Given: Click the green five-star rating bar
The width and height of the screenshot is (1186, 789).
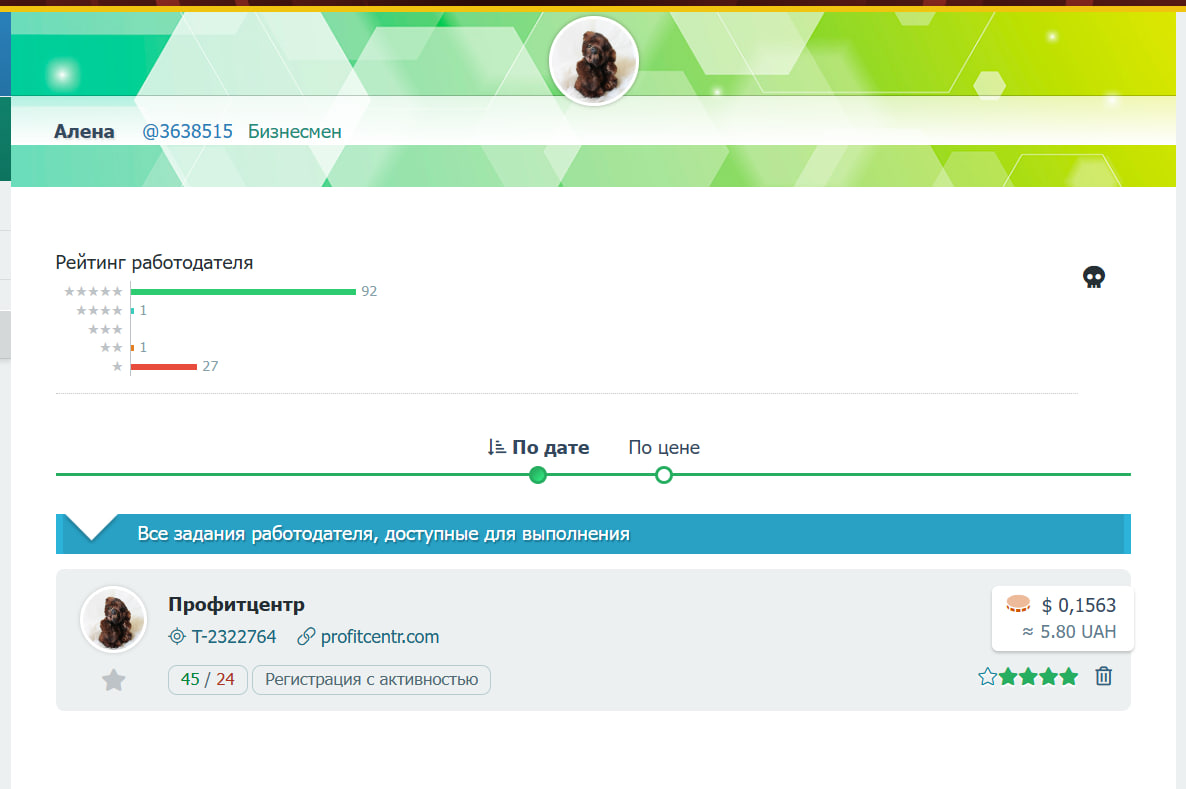Looking at the screenshot, I should 243,292.
